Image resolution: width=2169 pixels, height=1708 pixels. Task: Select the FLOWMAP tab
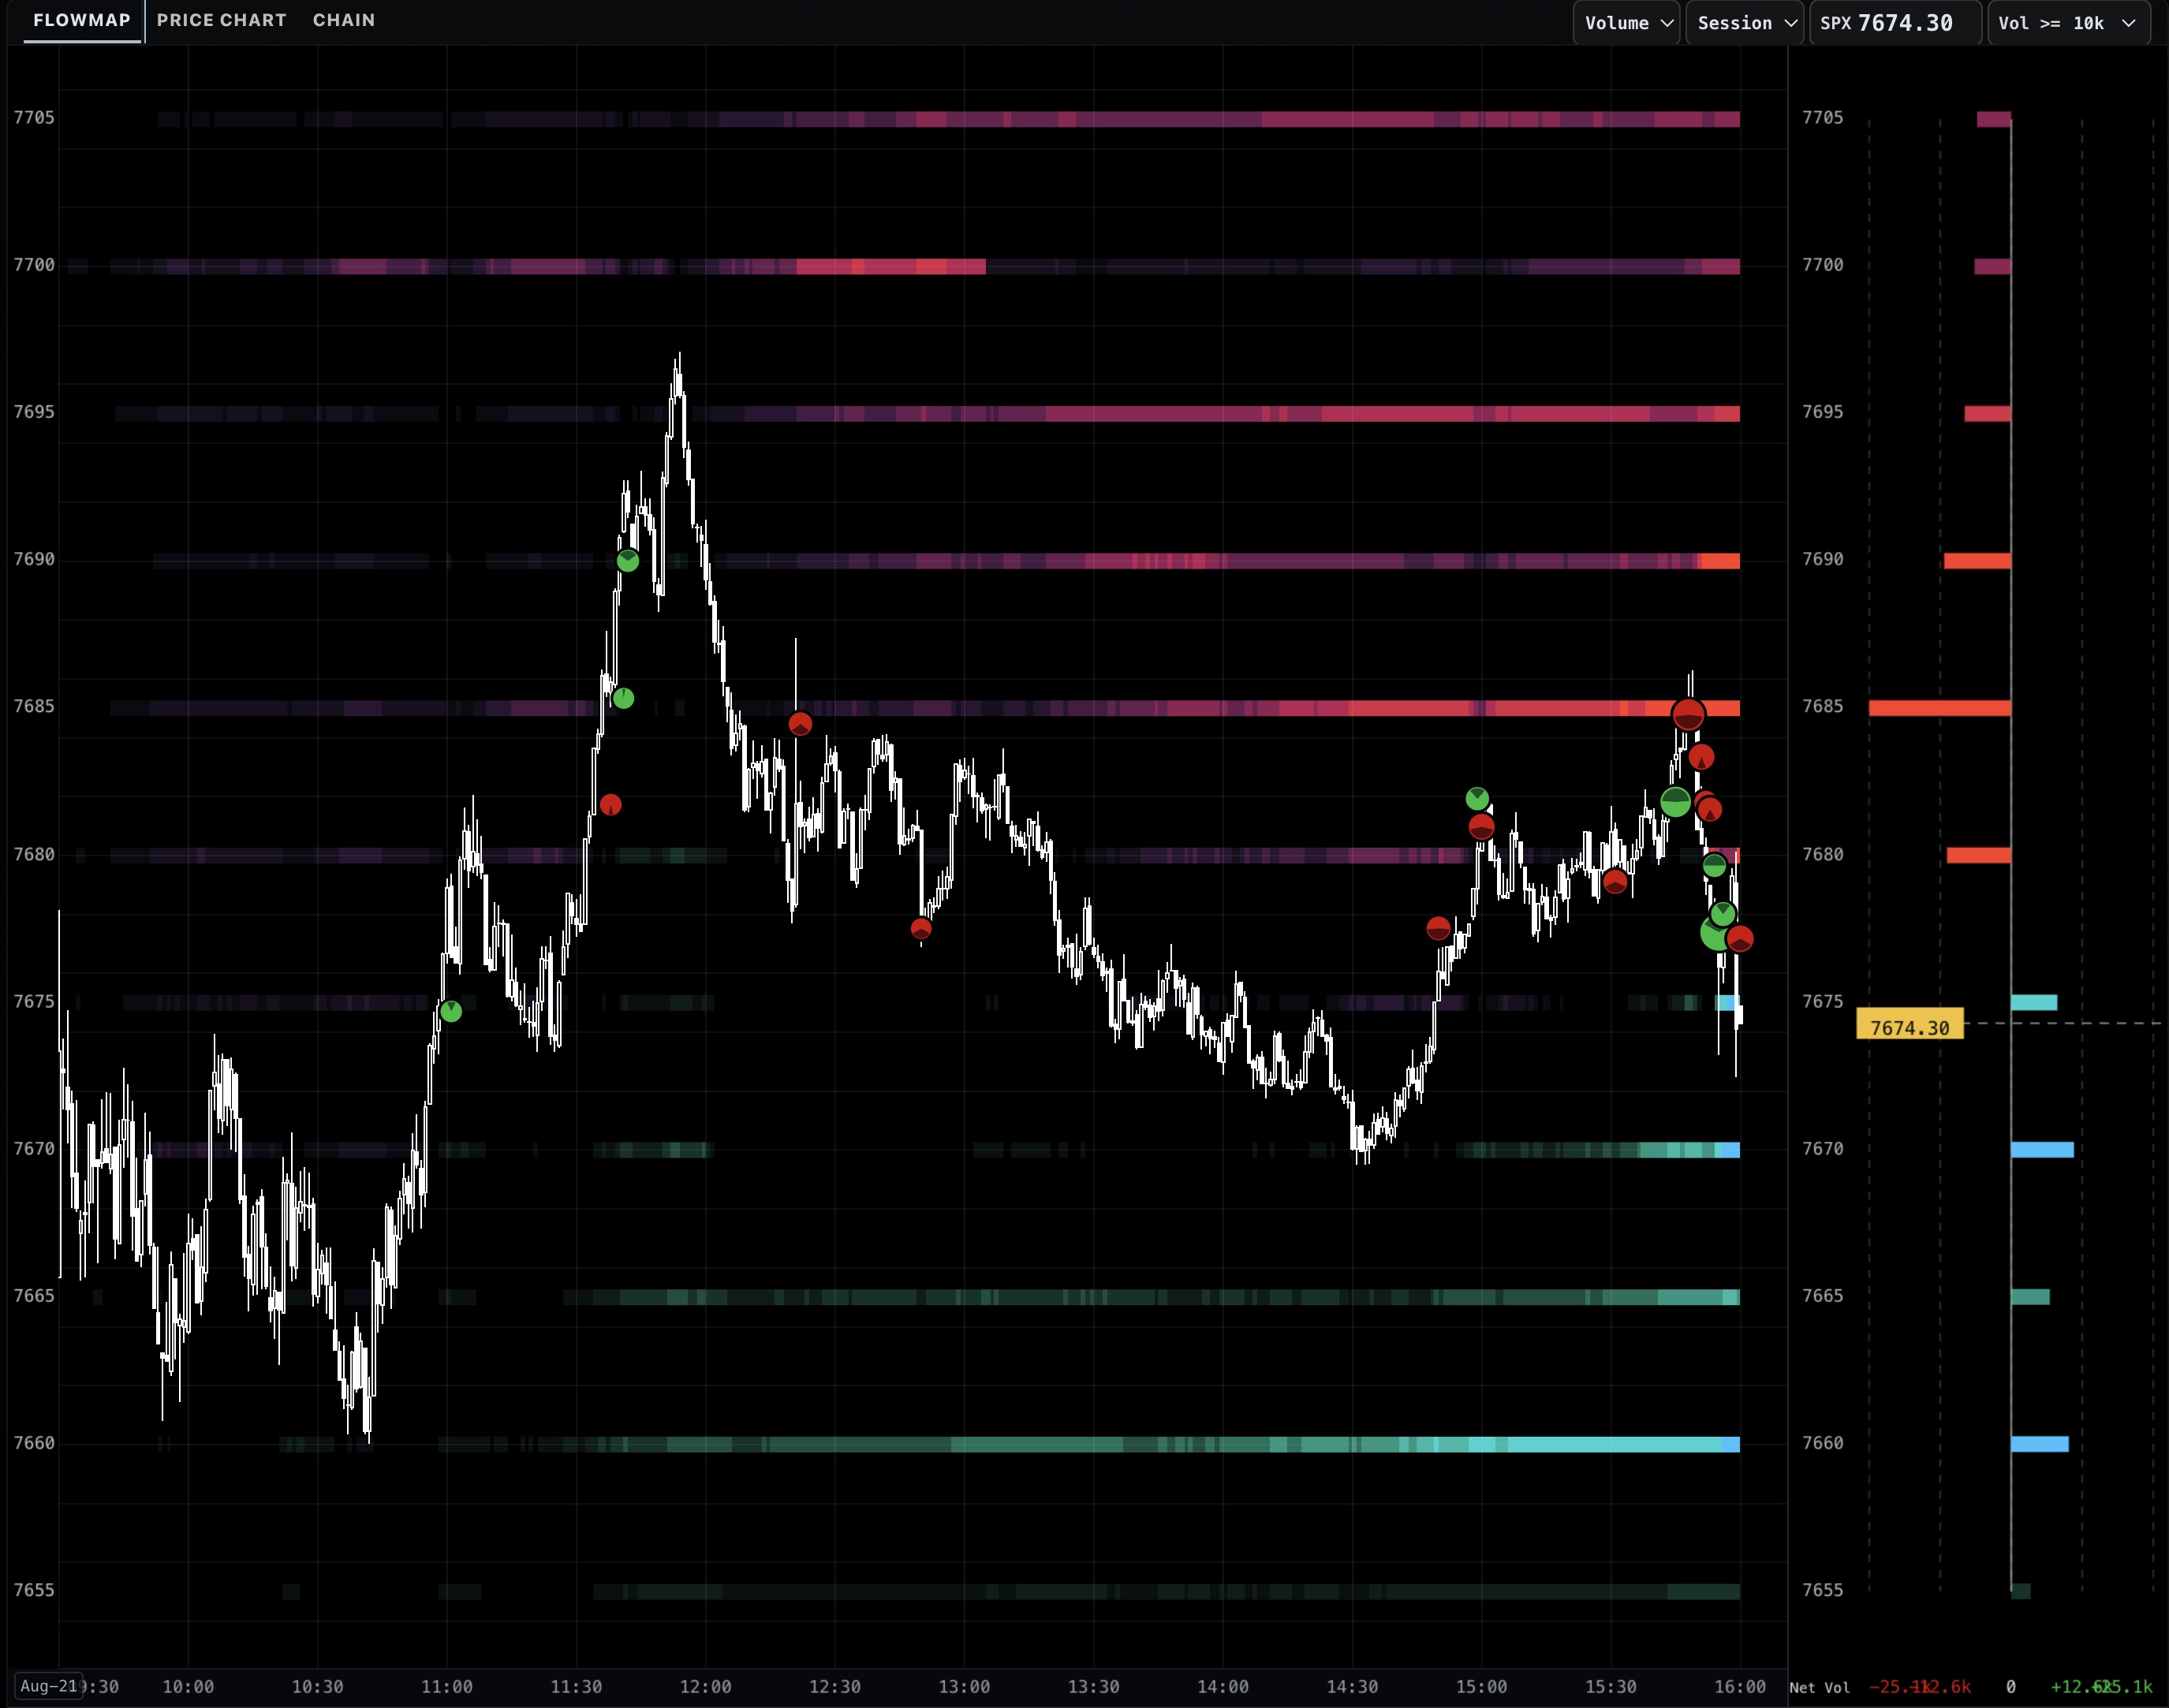(x=82, y=20)
